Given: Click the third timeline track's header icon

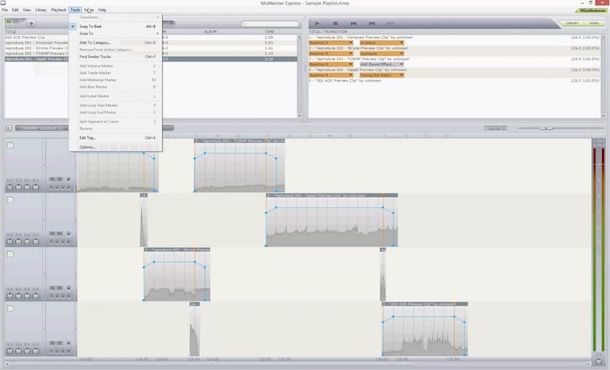Looking at the screenshot, I should pos(11,254).
